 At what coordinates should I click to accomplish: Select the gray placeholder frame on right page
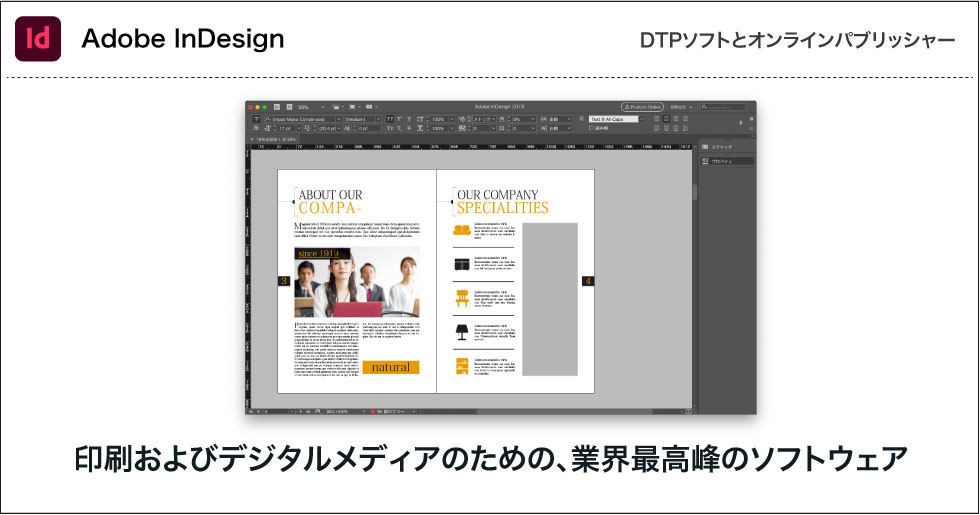coord(550,299)
